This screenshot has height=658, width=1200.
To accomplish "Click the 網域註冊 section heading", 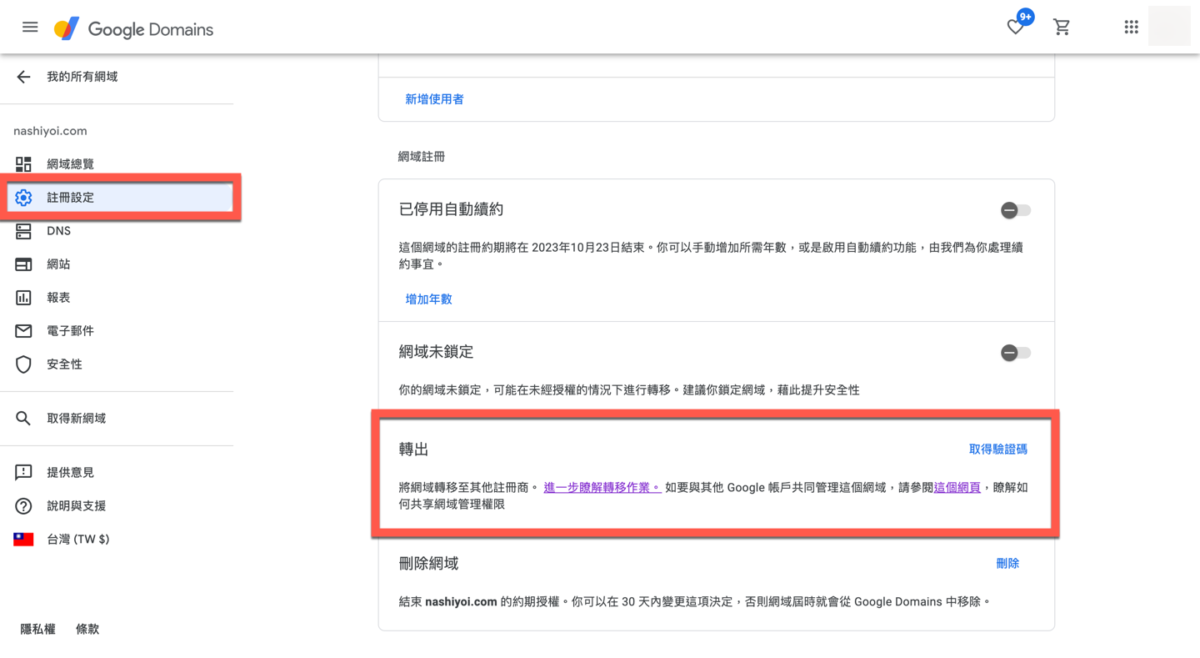I will 421,157.
